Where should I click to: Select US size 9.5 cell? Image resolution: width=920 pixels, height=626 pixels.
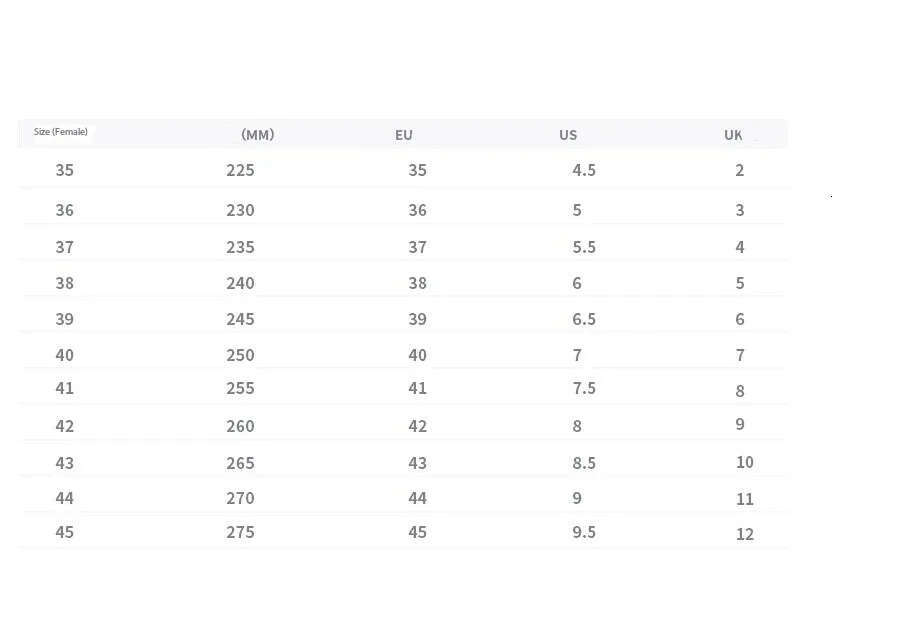pyautogui.click(x=584, y=533)
